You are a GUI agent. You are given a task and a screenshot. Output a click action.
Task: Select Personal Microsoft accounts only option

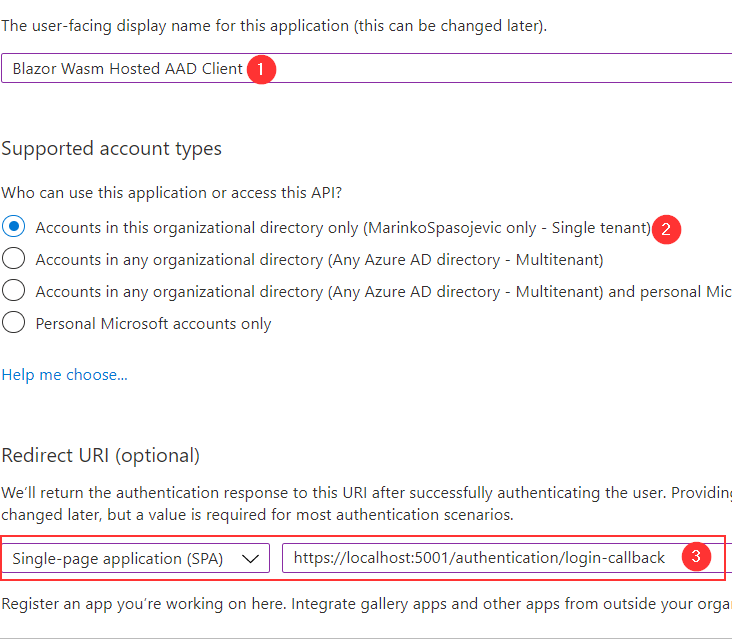pyautogui.click(x=14, y=323)
